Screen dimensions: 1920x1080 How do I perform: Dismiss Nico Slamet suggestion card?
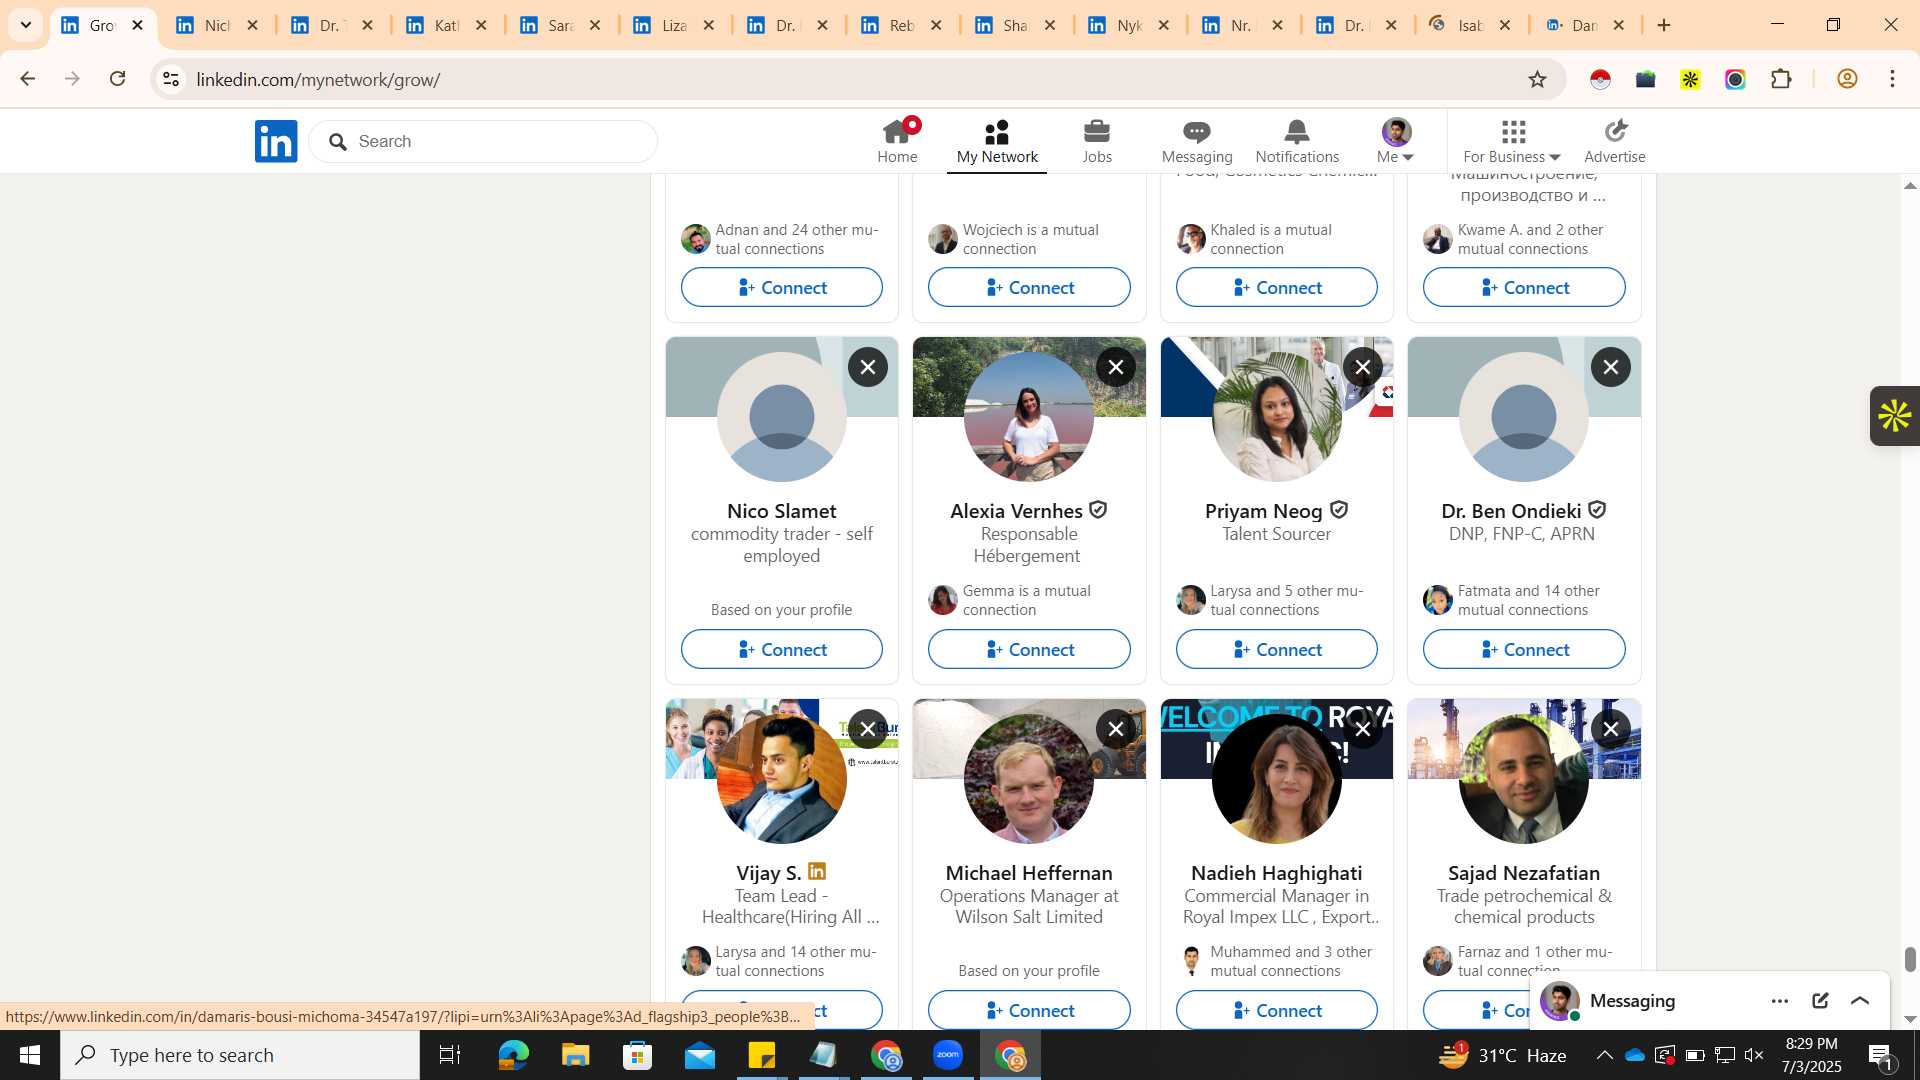868,368
